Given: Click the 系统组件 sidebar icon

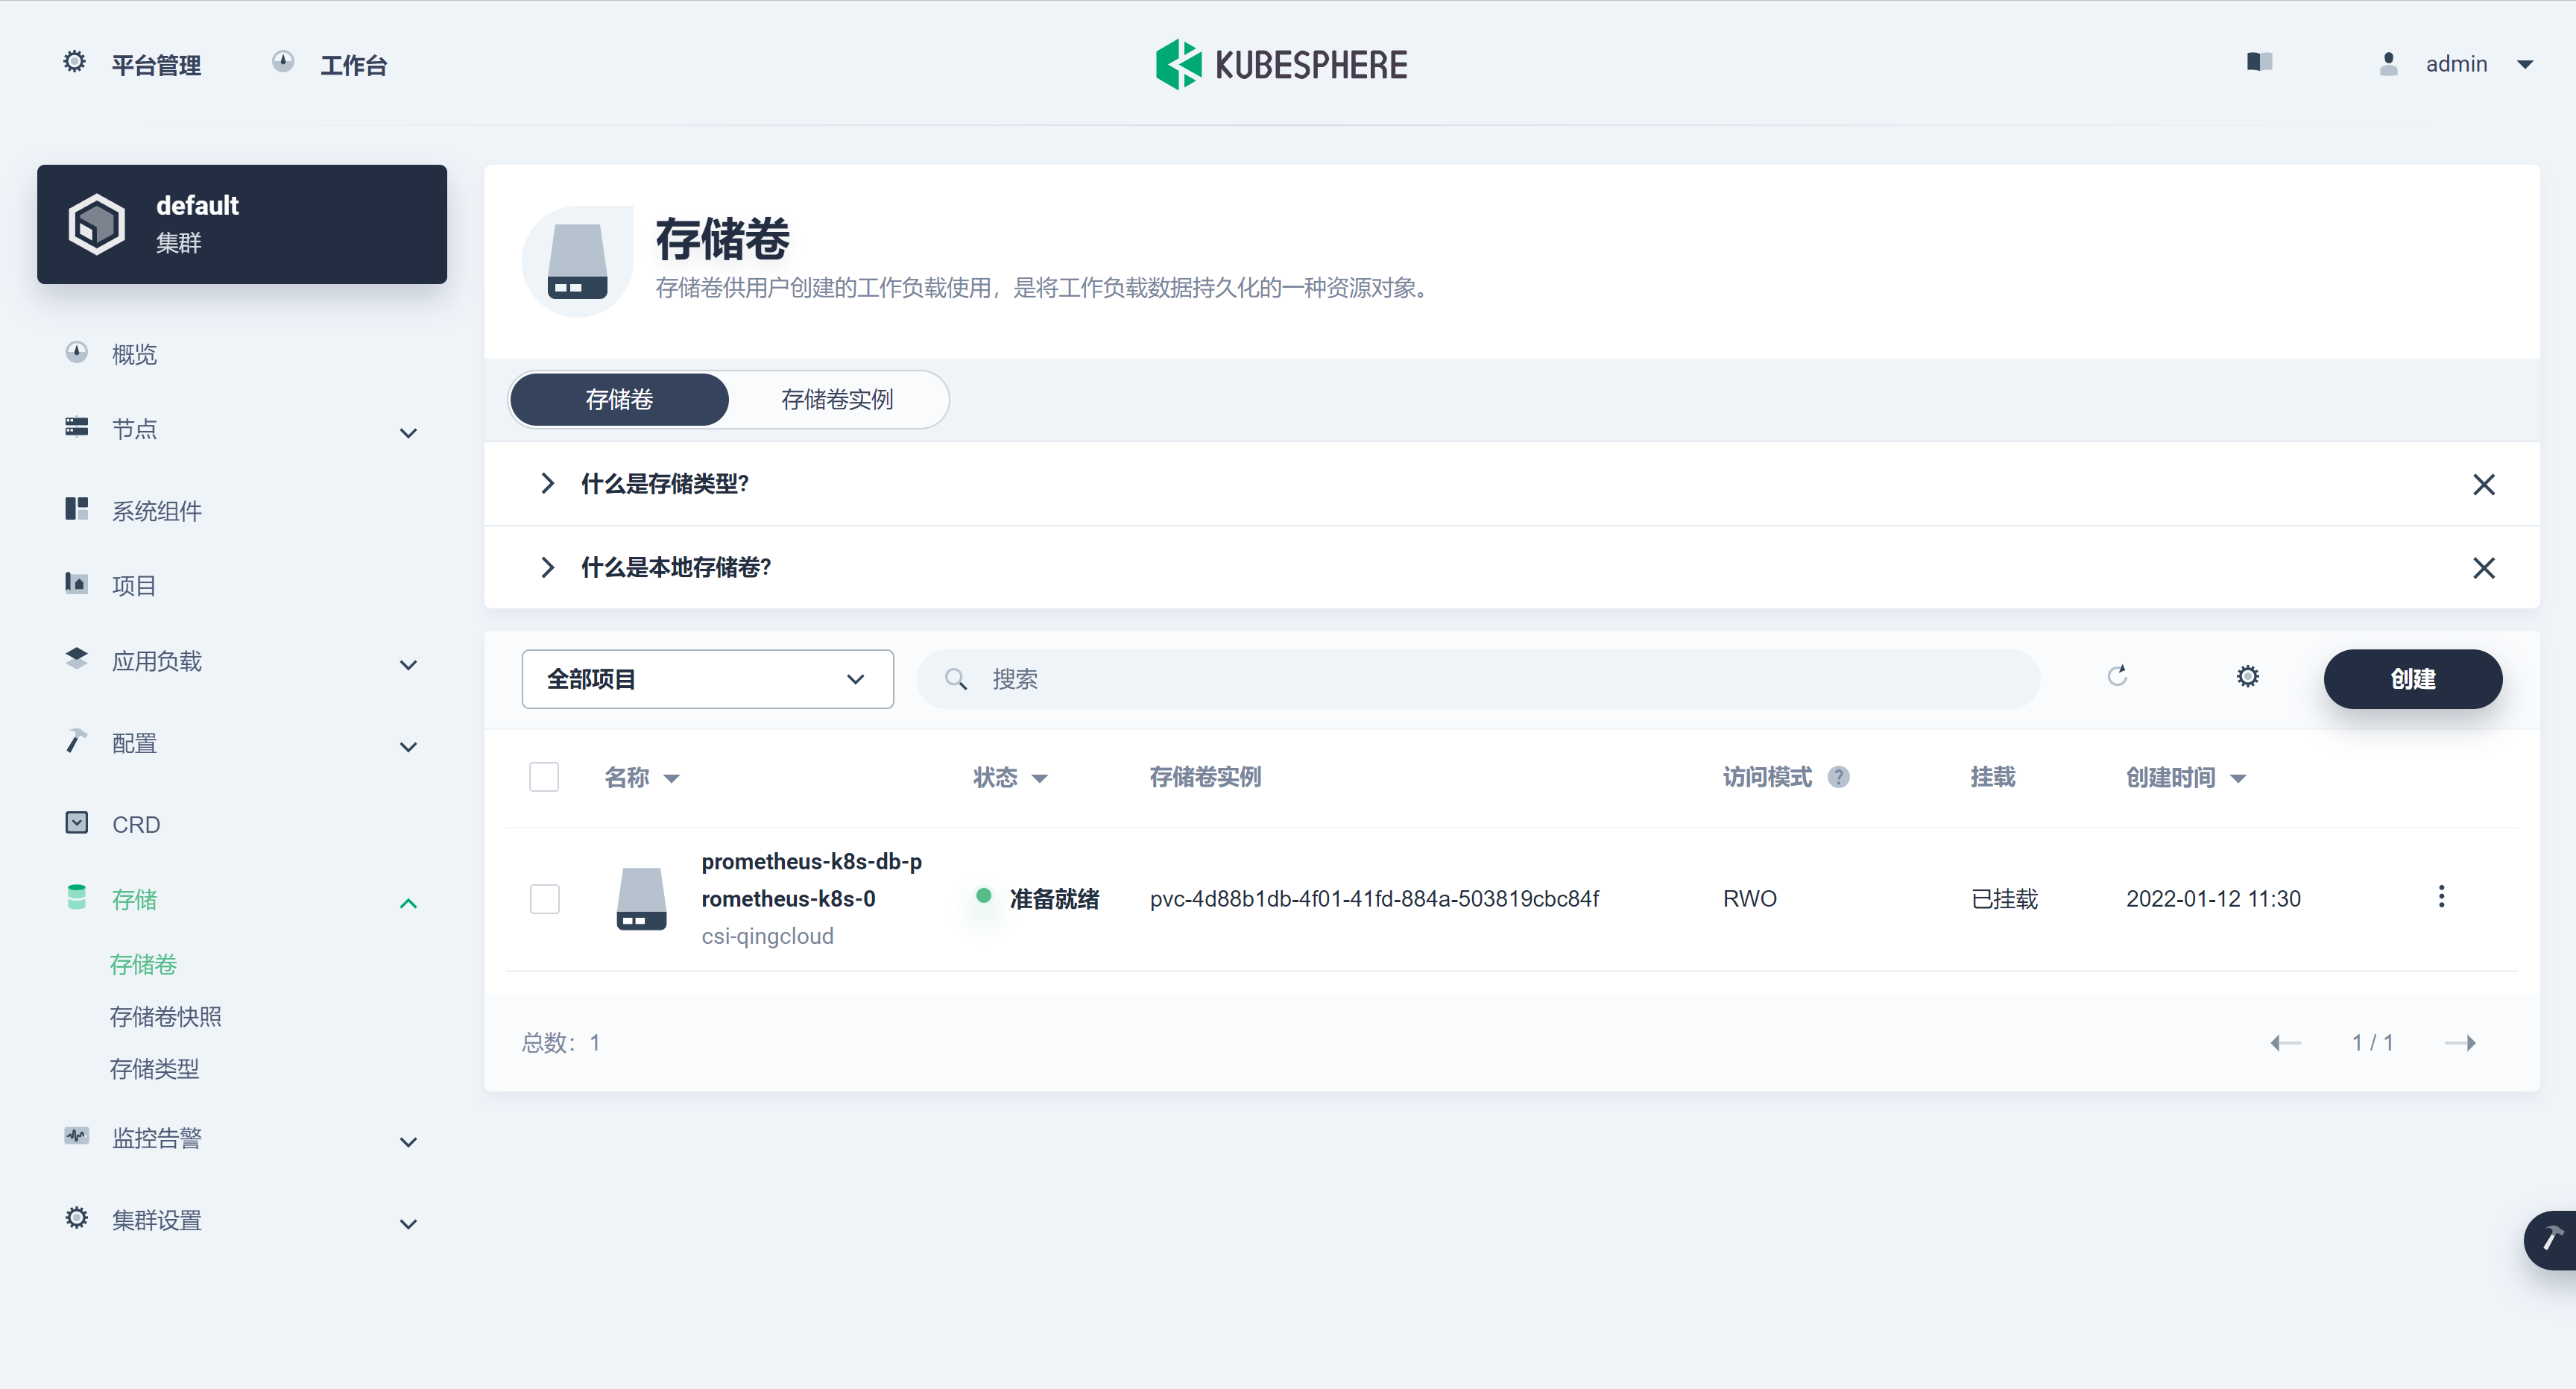Looking at the screenshot, I should coord(76,509).
